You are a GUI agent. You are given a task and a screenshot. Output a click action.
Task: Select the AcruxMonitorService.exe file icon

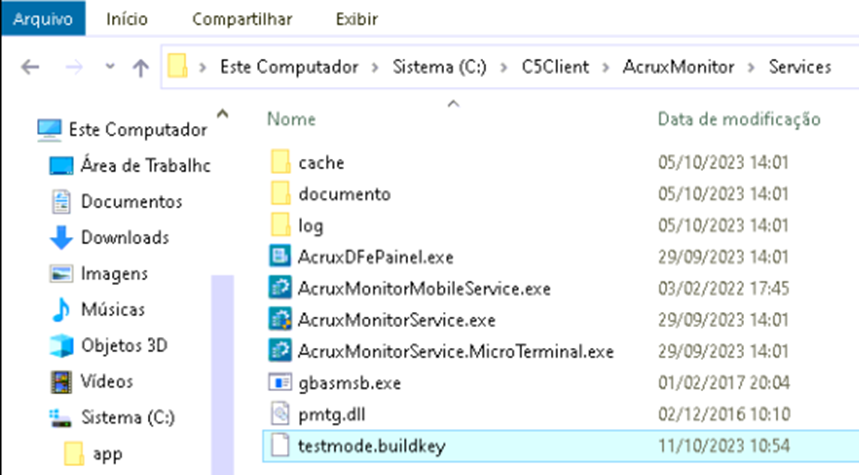pos(279,321)
